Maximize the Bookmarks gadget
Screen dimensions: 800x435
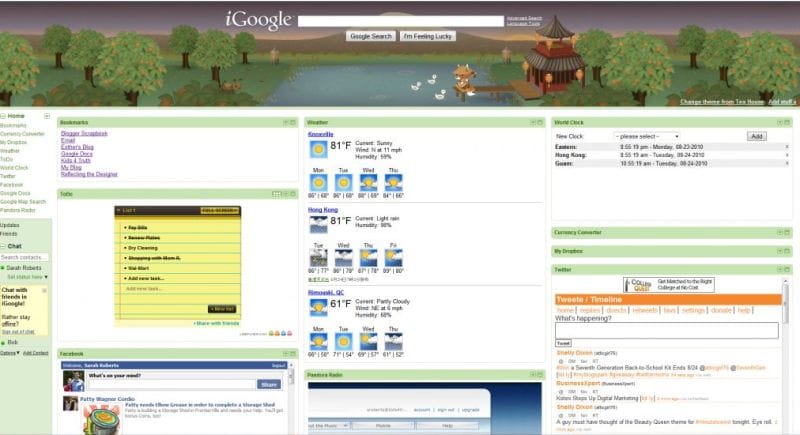pyautogui.click(x=293, y=122)
